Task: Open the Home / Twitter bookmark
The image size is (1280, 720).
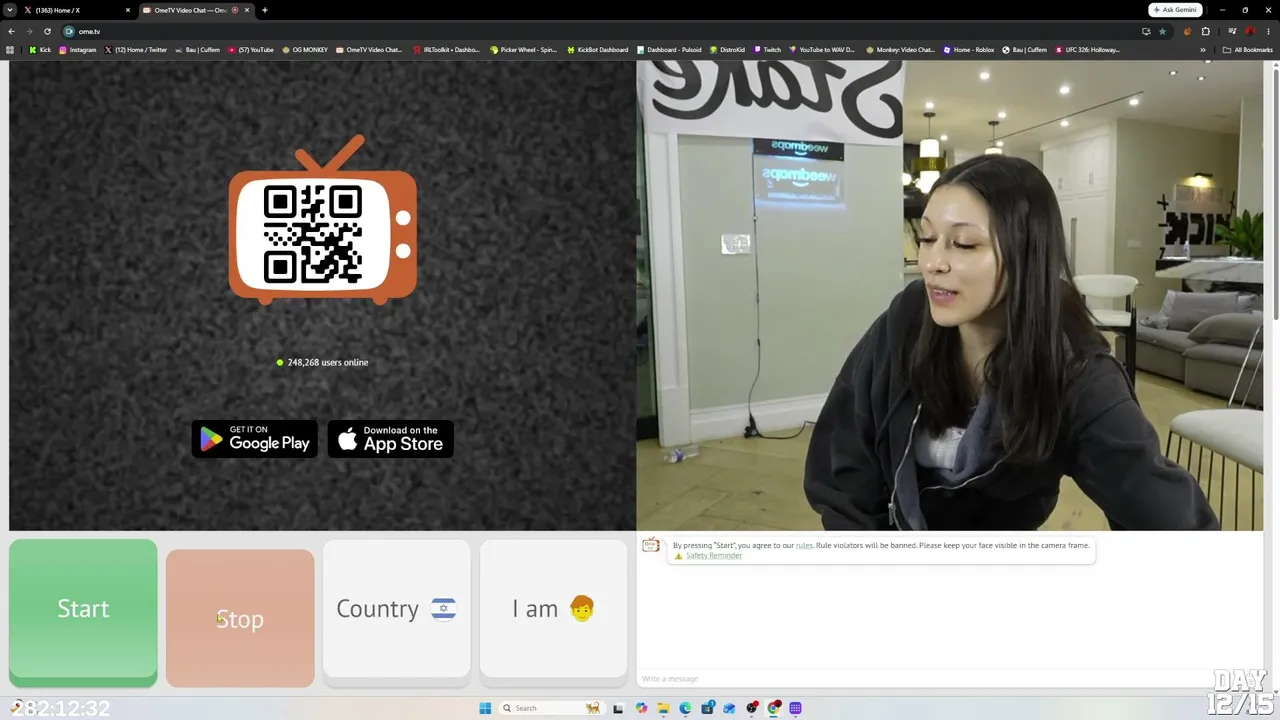Action: [x=136, y=50]
